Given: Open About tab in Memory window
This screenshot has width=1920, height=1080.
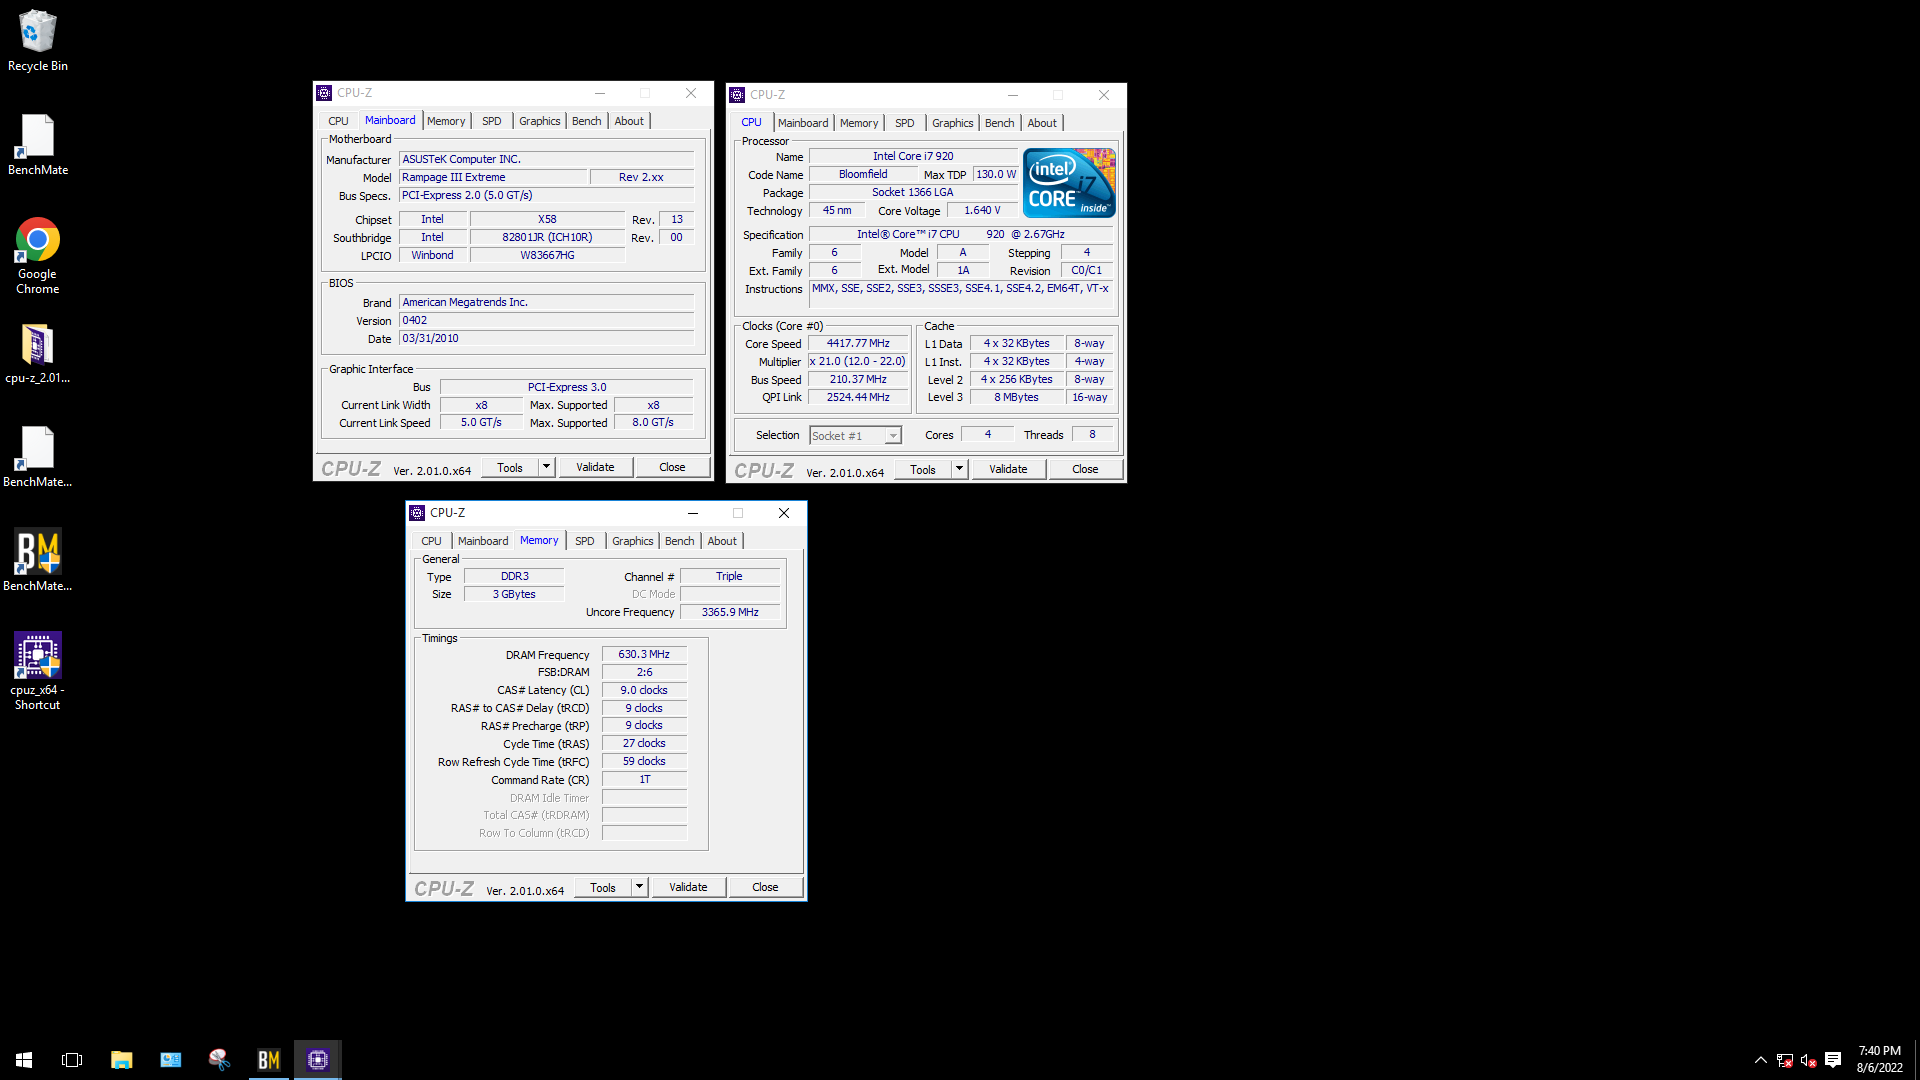Looking at the screenshot, I should (722, 541).
